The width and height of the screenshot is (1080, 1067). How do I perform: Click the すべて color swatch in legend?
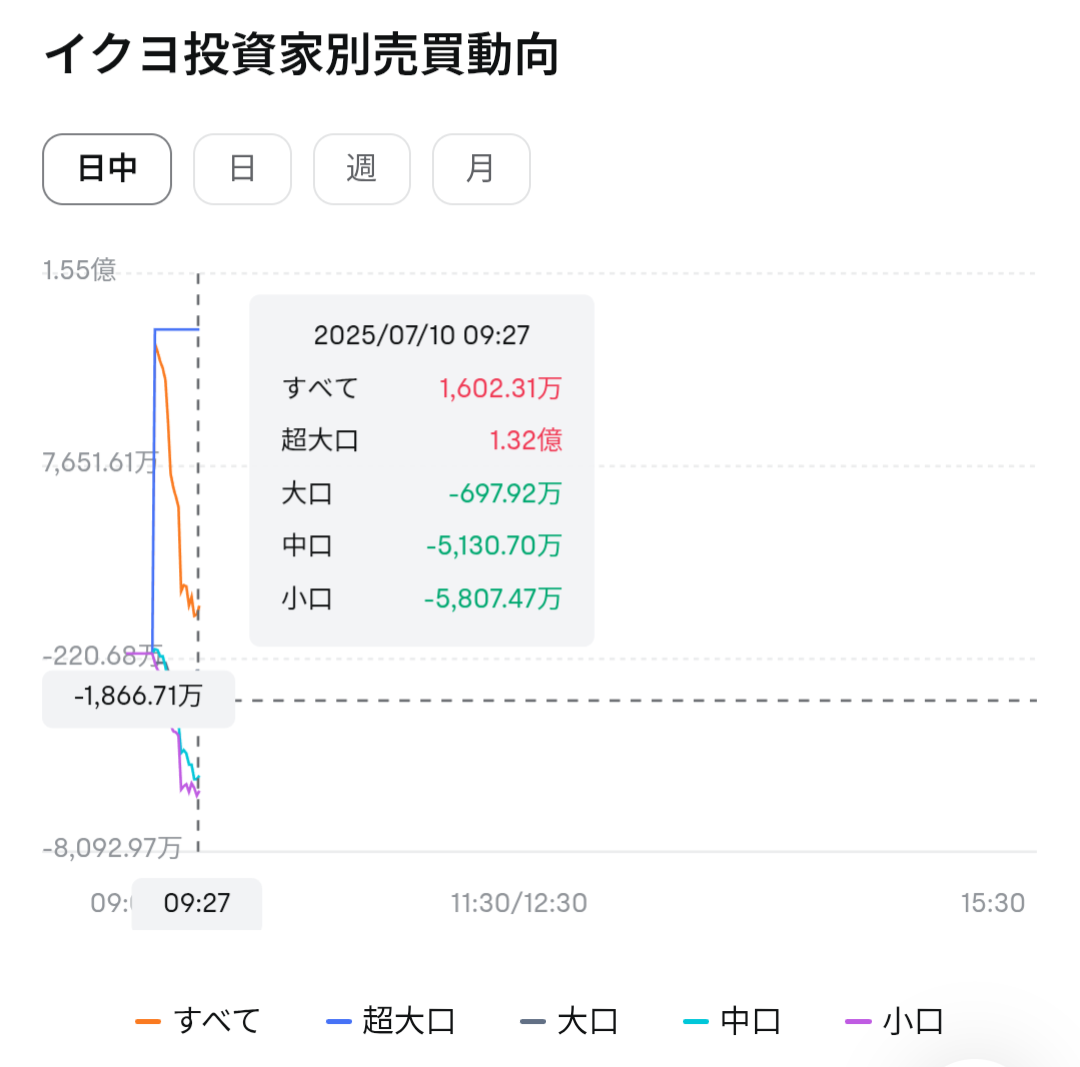pos(150,1021)
